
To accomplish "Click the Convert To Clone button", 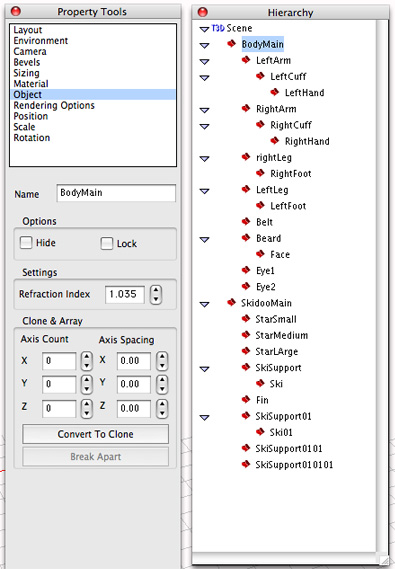I will pyautogui.click(x=96, y=434).
